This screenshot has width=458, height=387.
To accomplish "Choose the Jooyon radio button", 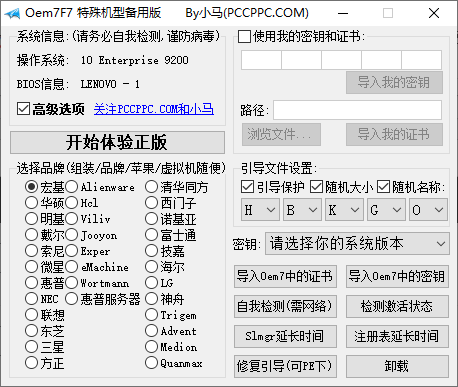I will [x=71, y=235].
